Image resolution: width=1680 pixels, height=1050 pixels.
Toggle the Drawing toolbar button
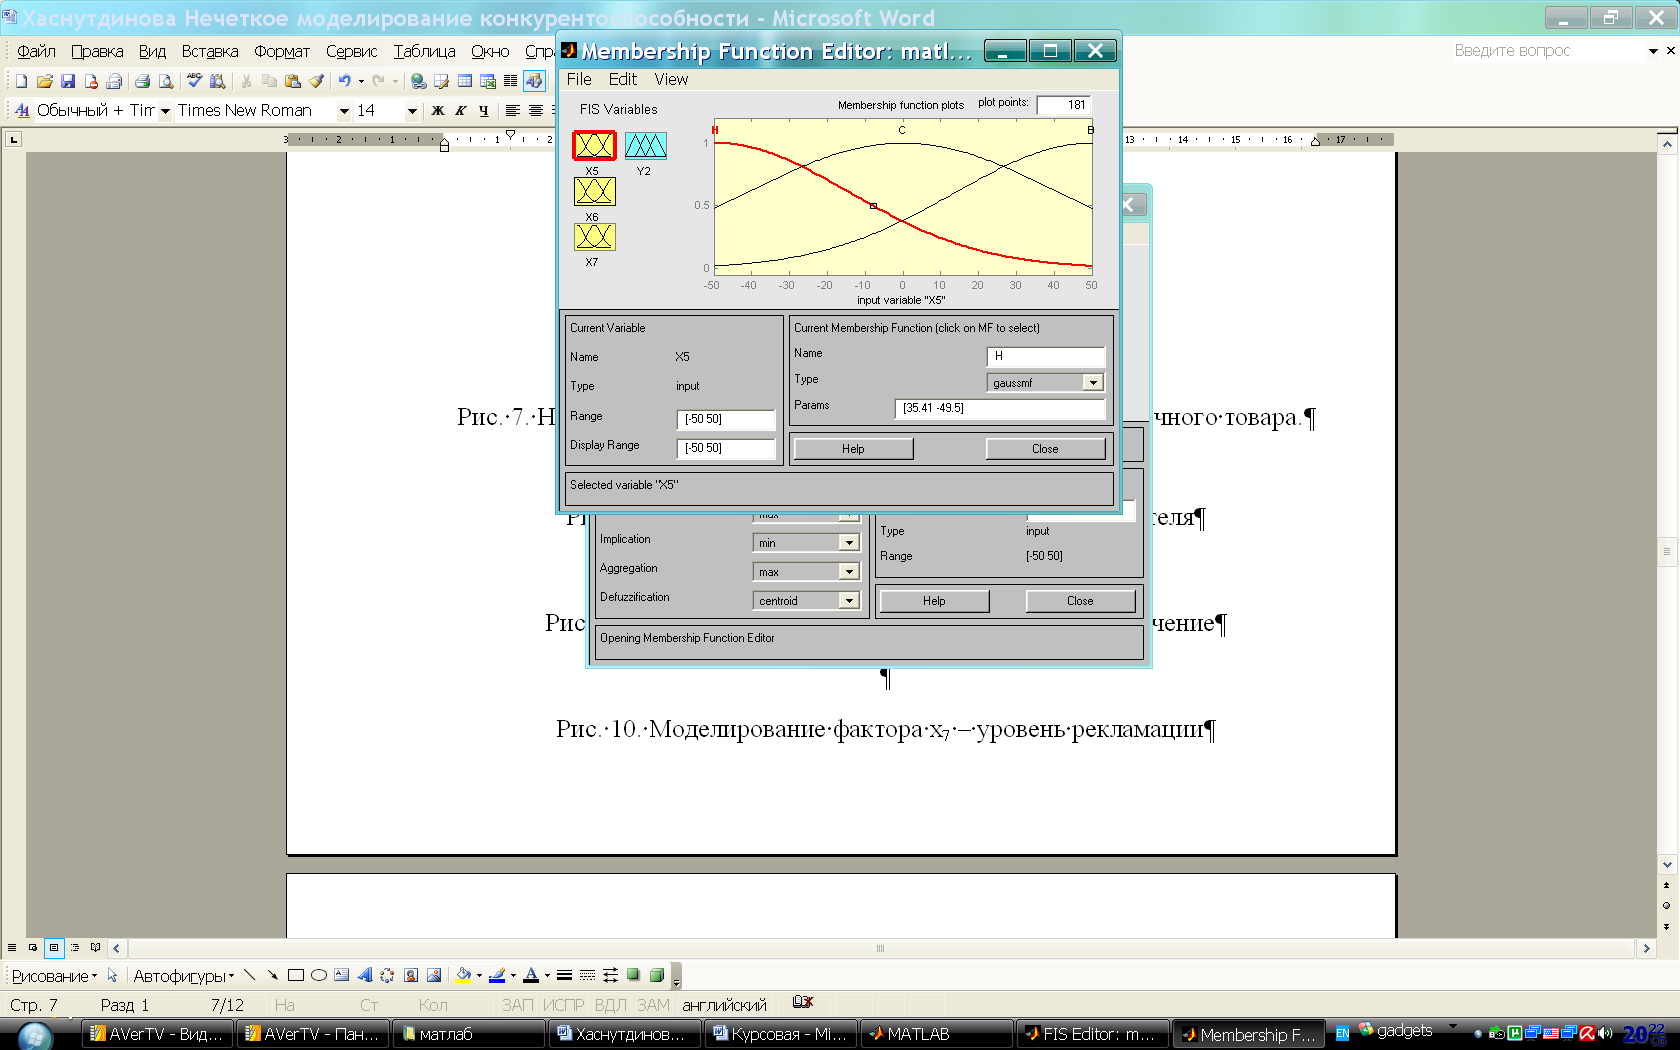pos(534,81)
